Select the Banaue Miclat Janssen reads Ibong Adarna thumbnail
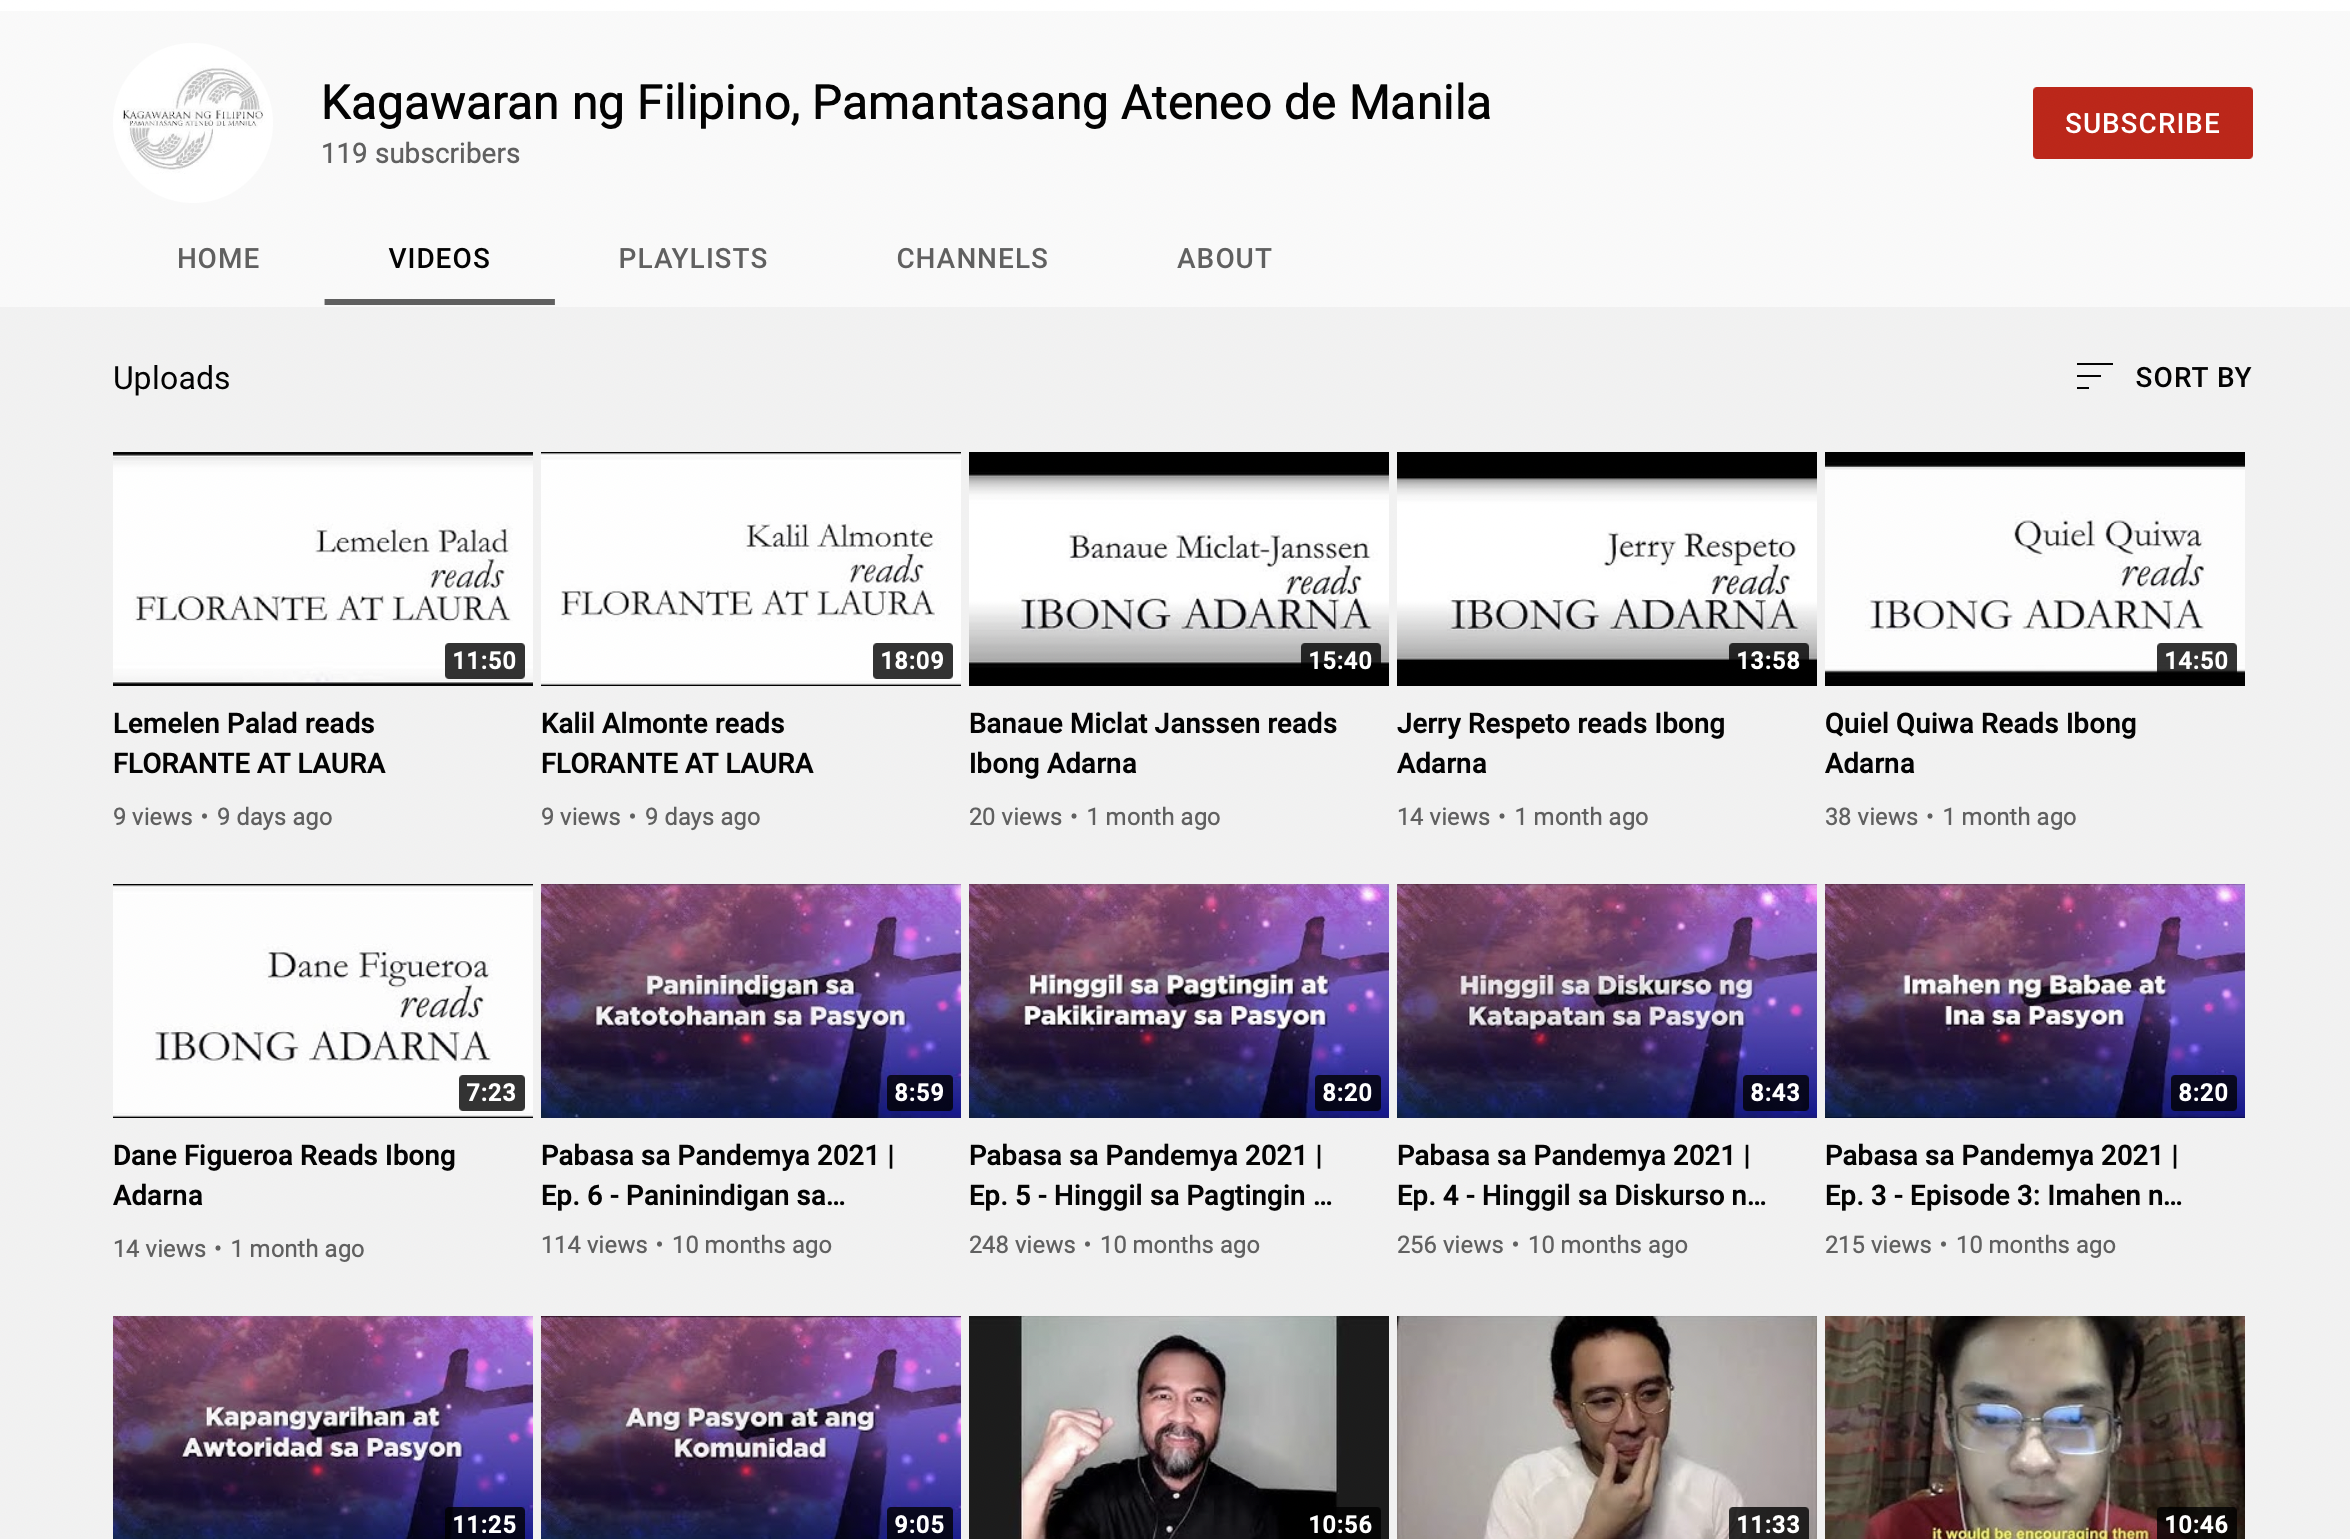Image resolution: width=2350 pixels, height=1539 pixels. 1177,568
